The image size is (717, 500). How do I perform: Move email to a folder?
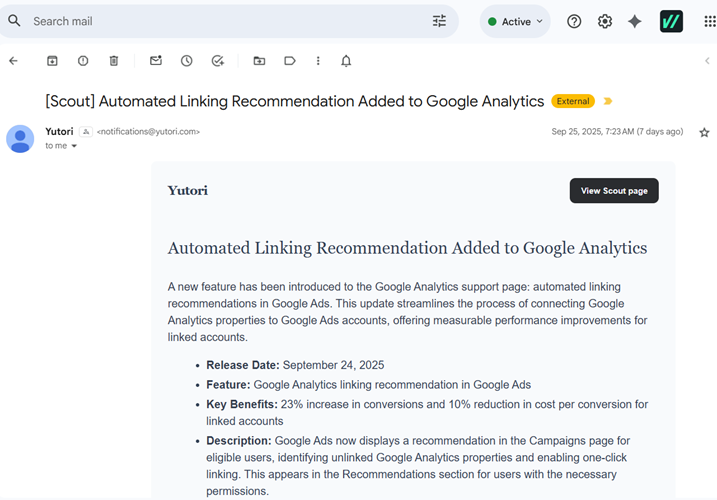259,61
